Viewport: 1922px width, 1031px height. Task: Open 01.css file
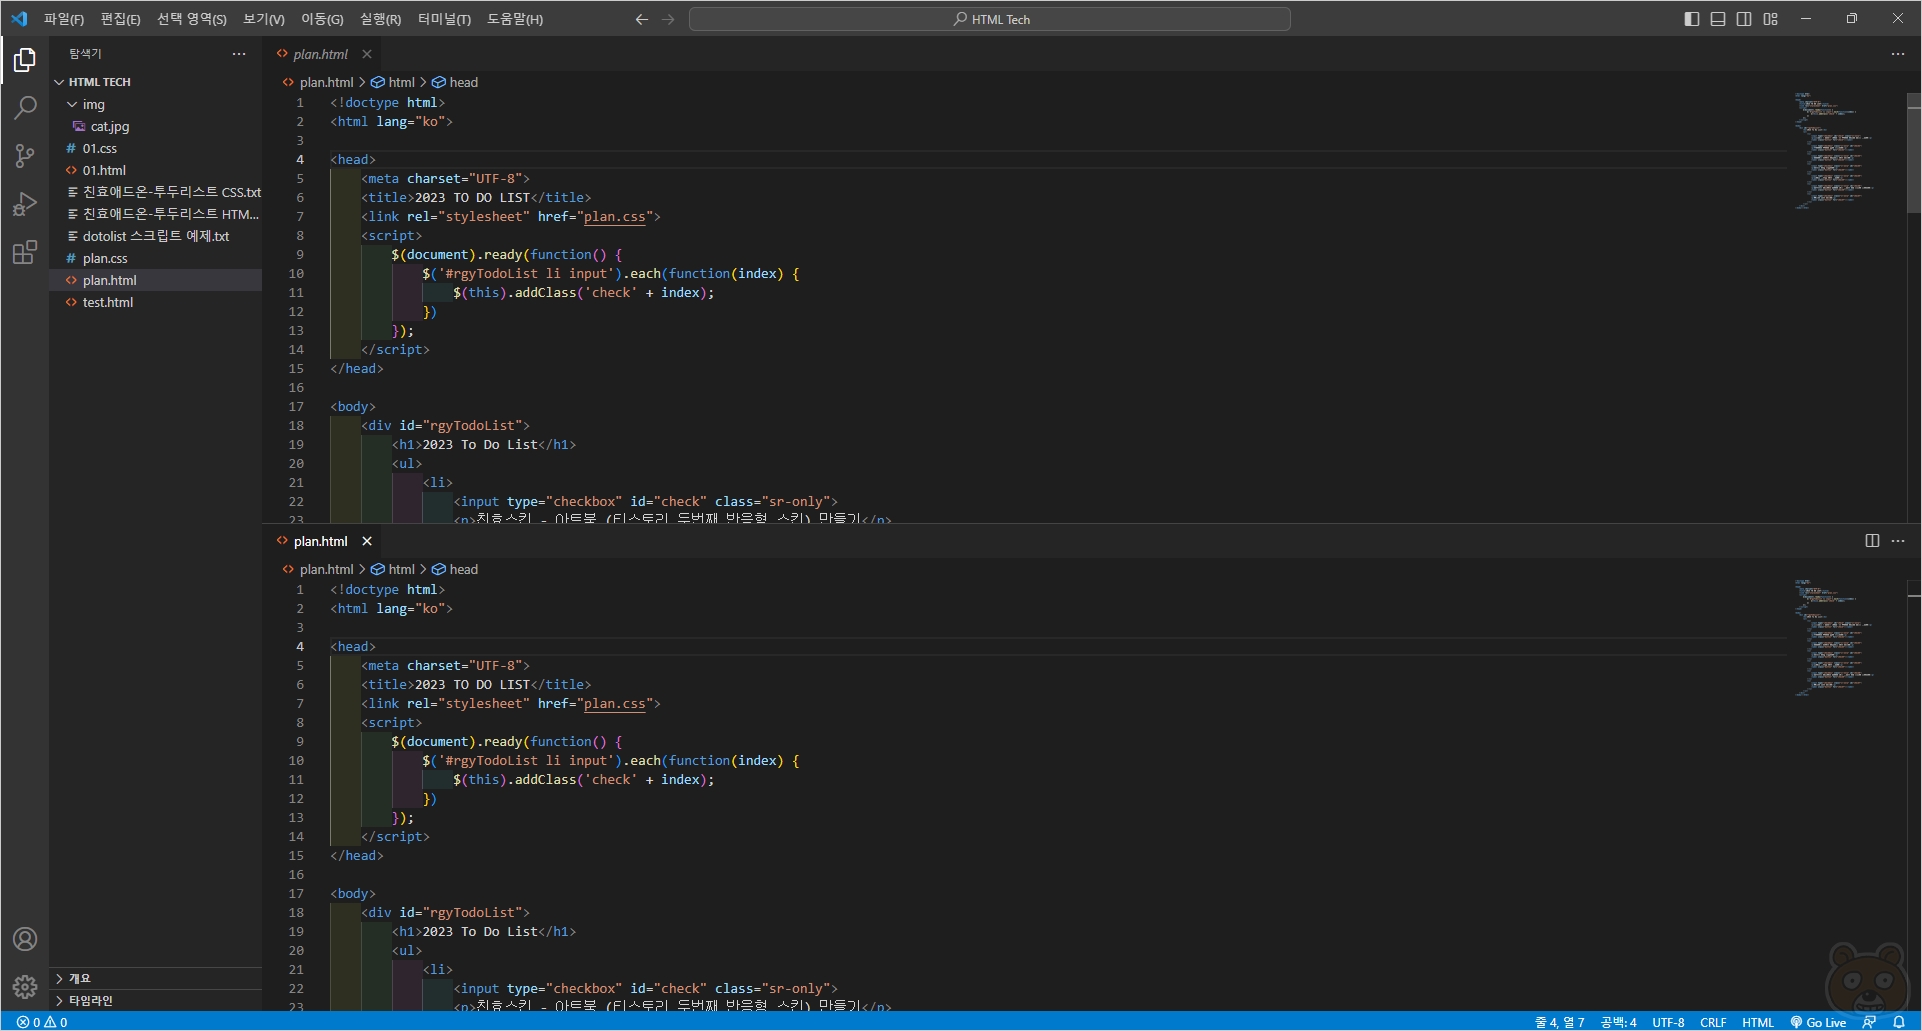pyautogui.click(x=157, y=148)
